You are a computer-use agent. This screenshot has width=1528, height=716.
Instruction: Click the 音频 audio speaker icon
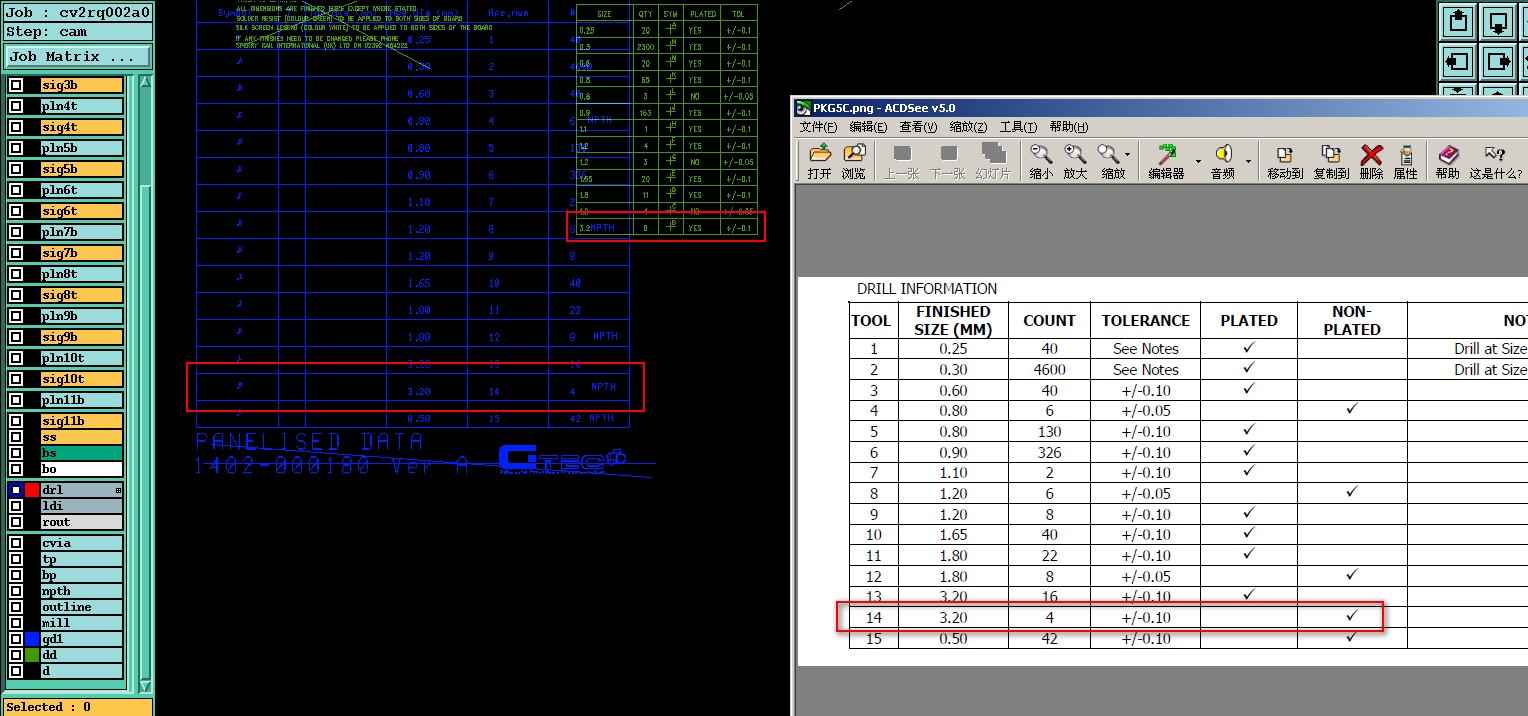pyautogui.click(x=1222, y=154)
